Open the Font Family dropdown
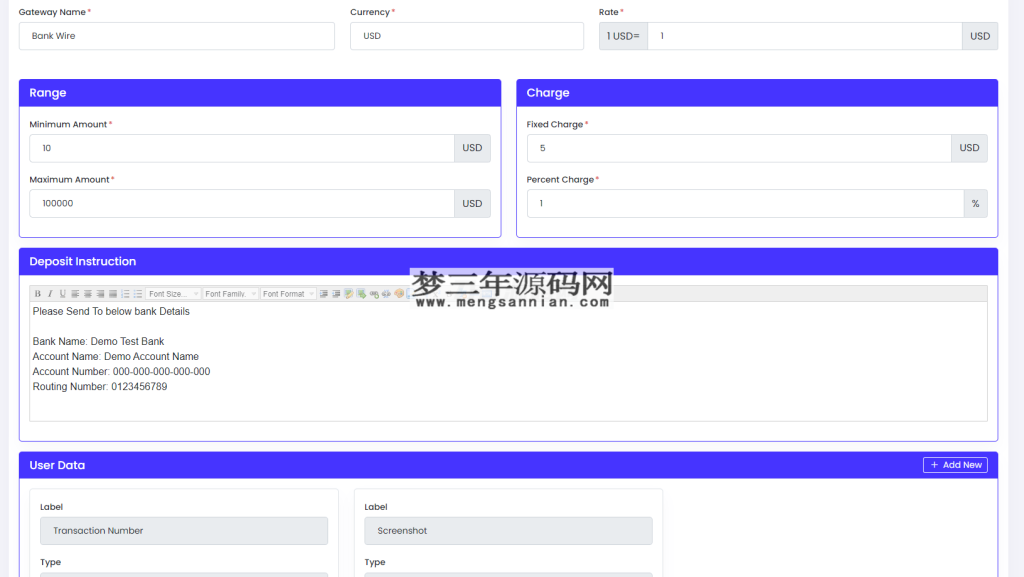The height and width of the screenshot is (577, 1024). [x=229, y=293]
